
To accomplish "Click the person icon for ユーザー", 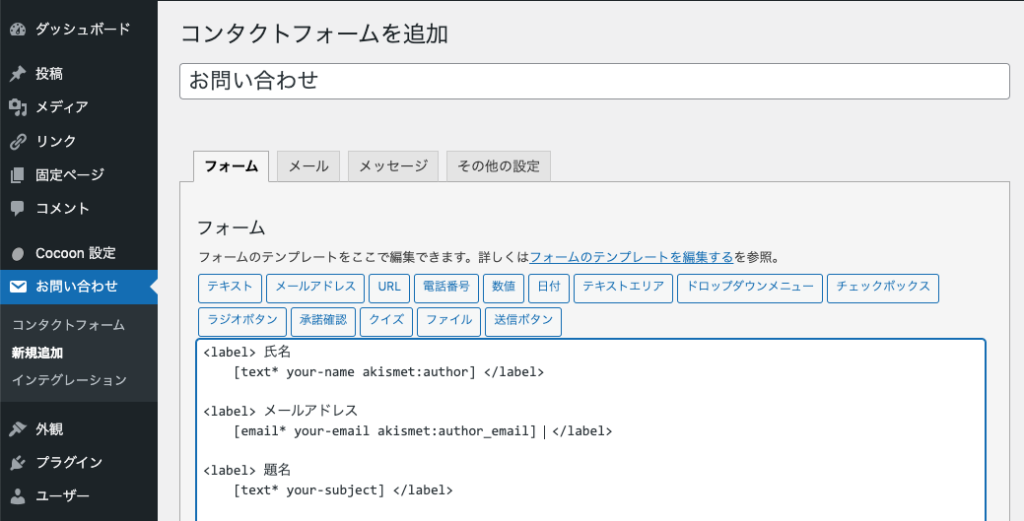I will (x=18, y=497).
